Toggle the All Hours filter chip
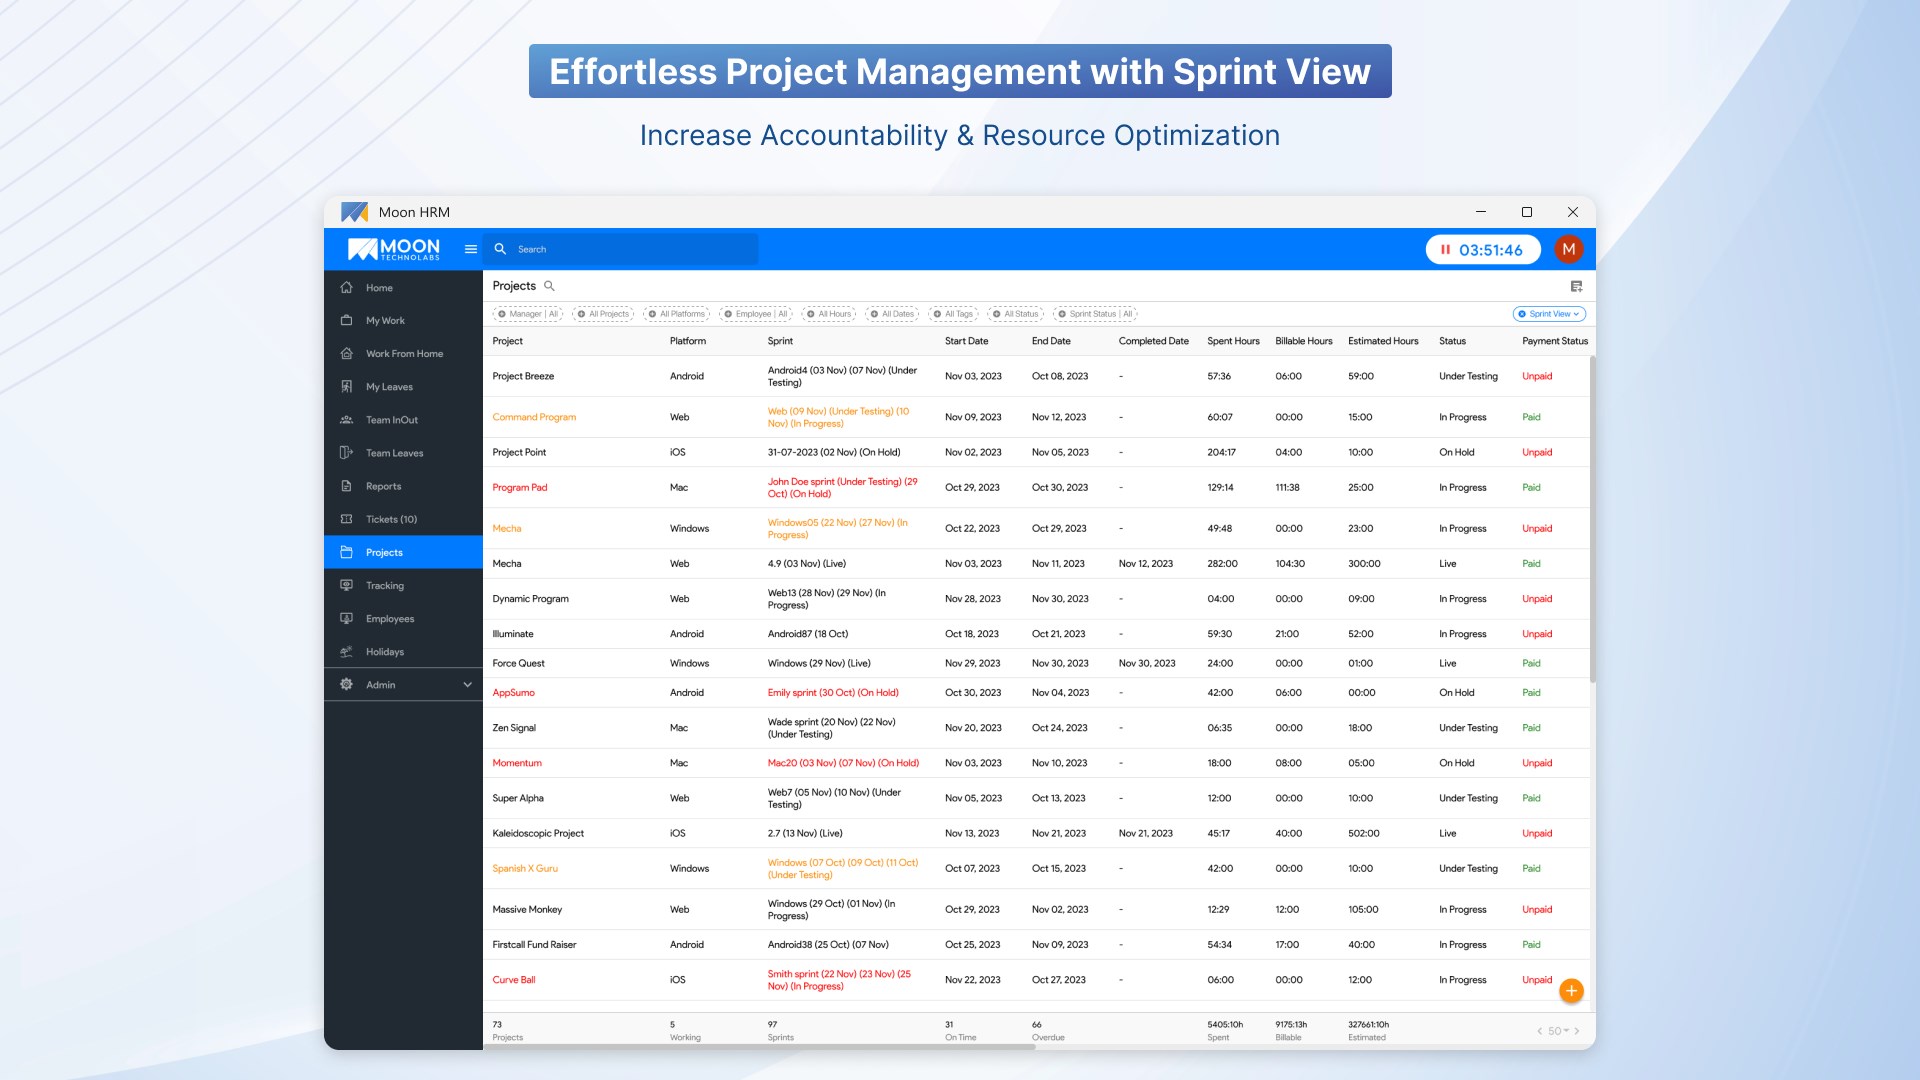Viewport: 1920px width, 1080px height. click(829, 314)
